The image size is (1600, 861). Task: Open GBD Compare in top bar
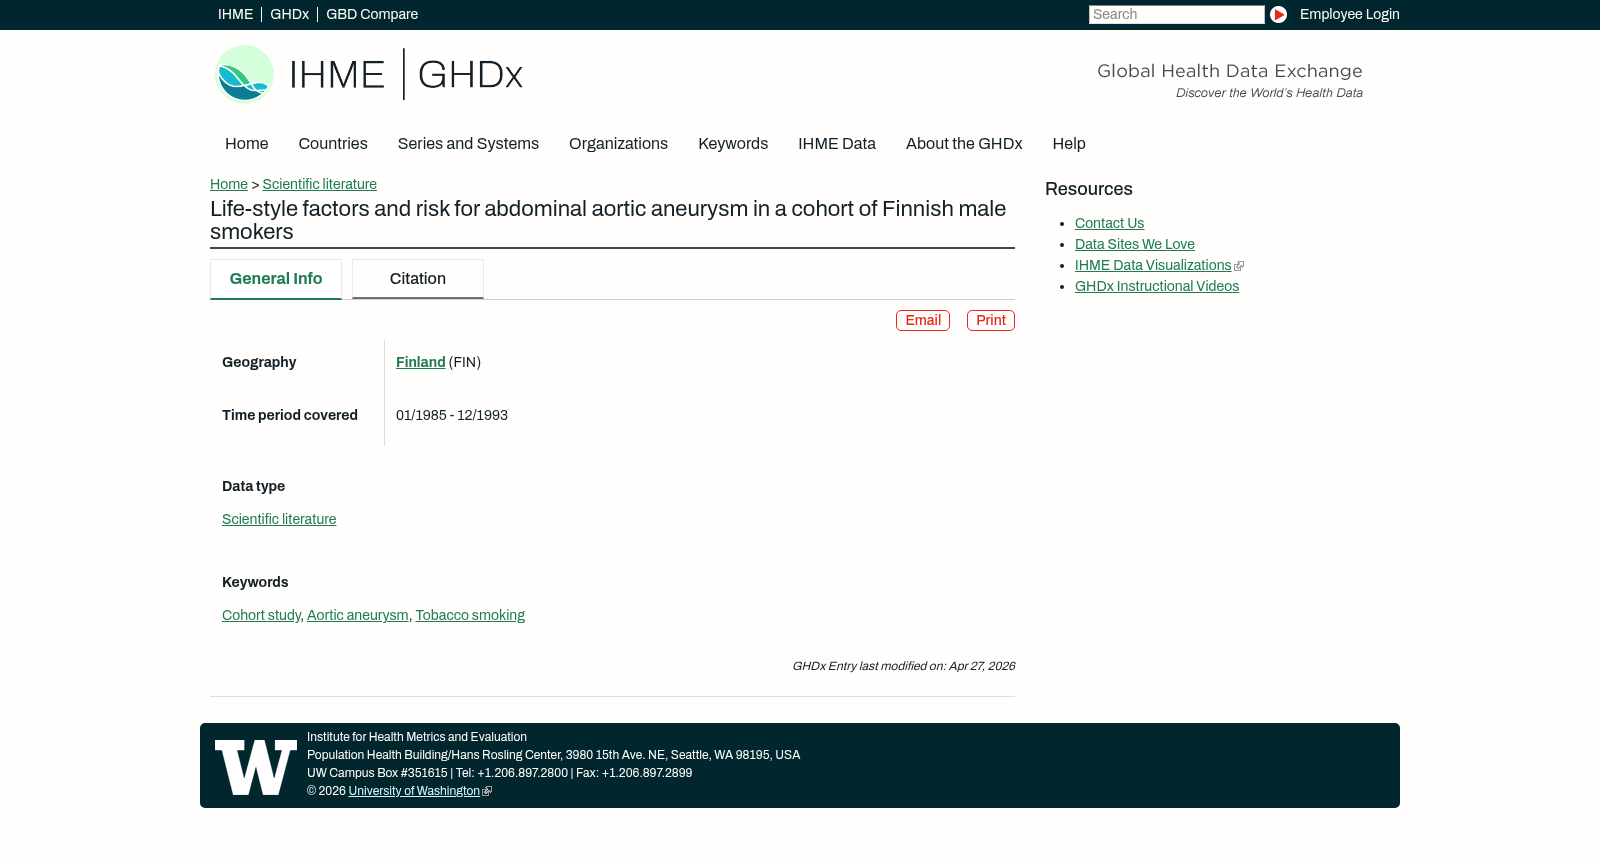pos(372,14)
